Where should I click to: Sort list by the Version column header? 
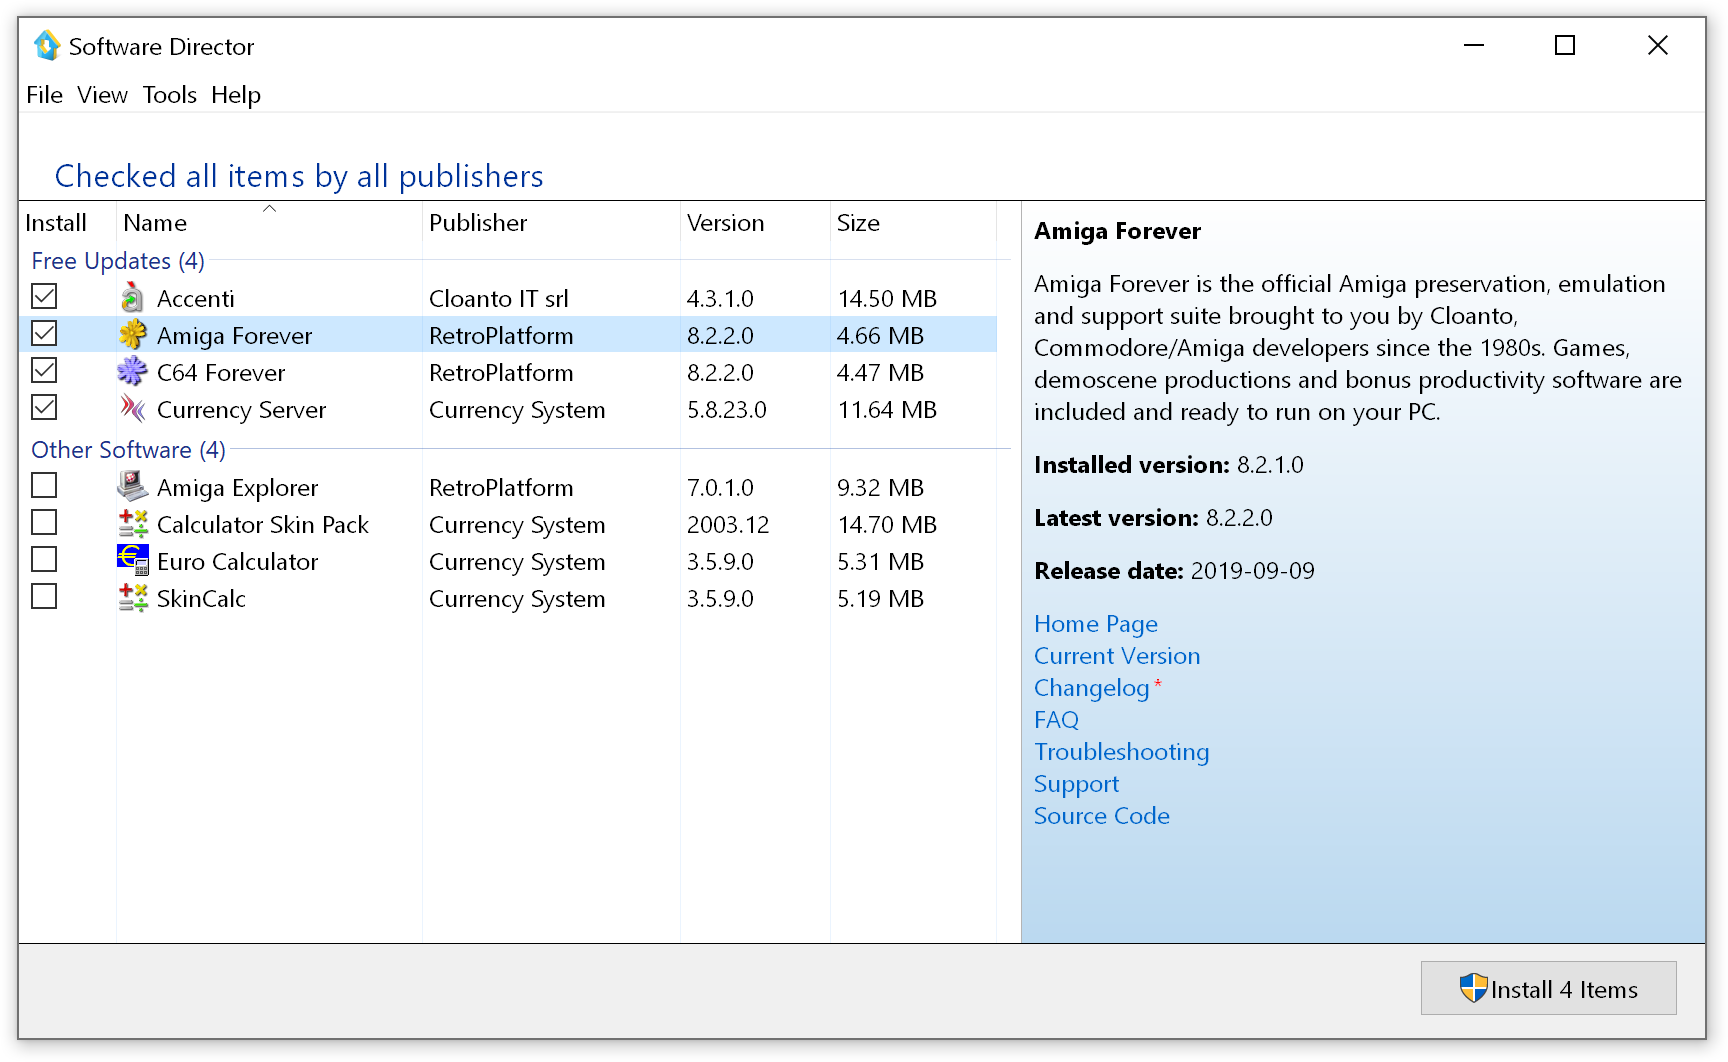(x=755, y=222)
